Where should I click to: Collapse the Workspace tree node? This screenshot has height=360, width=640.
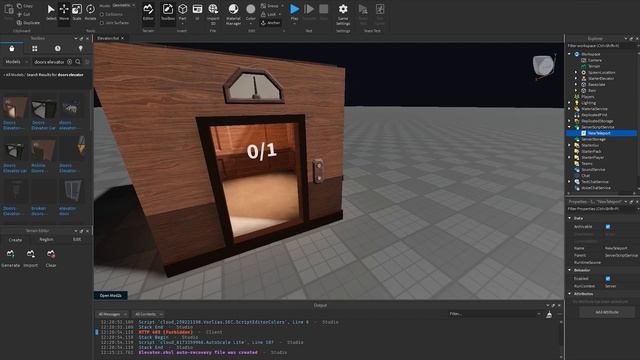[569, 54]
